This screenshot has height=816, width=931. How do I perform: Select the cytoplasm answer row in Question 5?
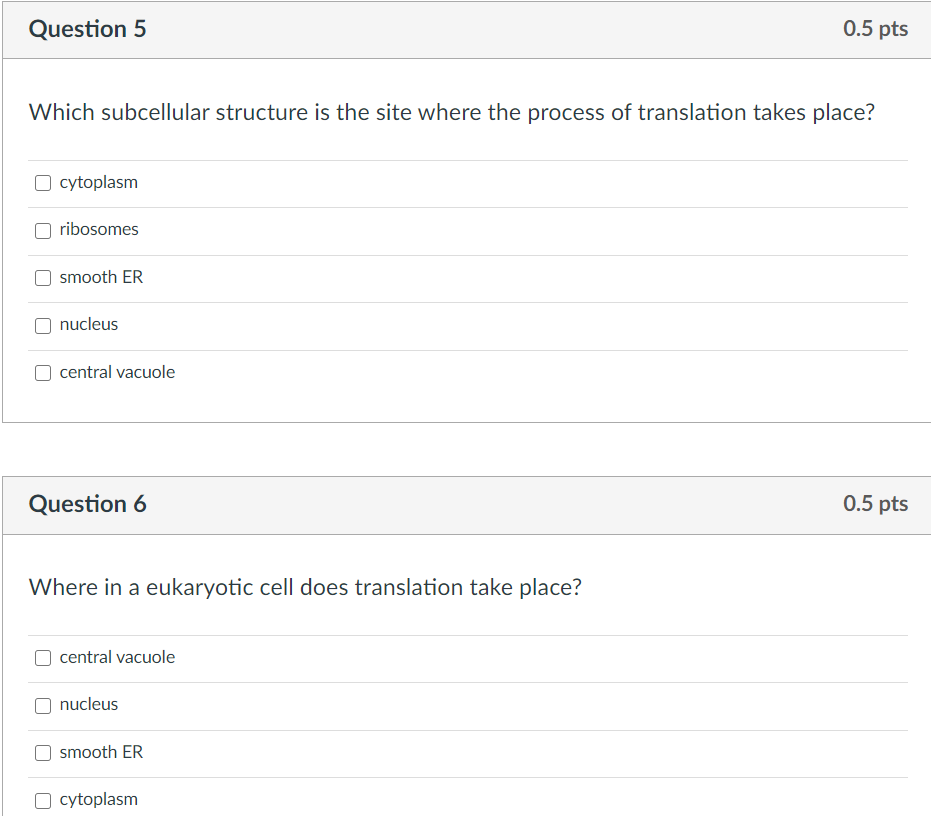point(99,182)
